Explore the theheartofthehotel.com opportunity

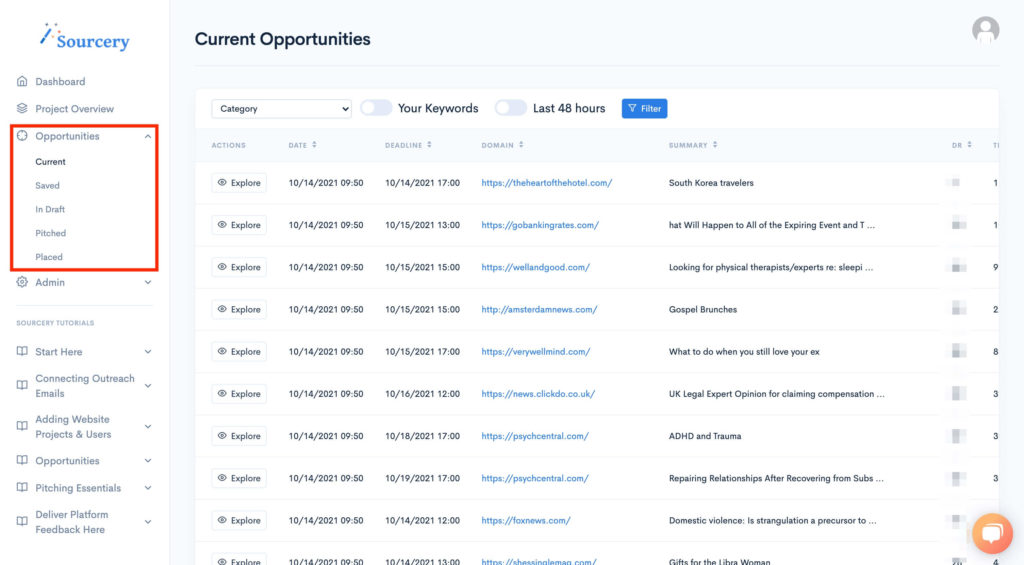pyautogui.click(x=239, y=183)
